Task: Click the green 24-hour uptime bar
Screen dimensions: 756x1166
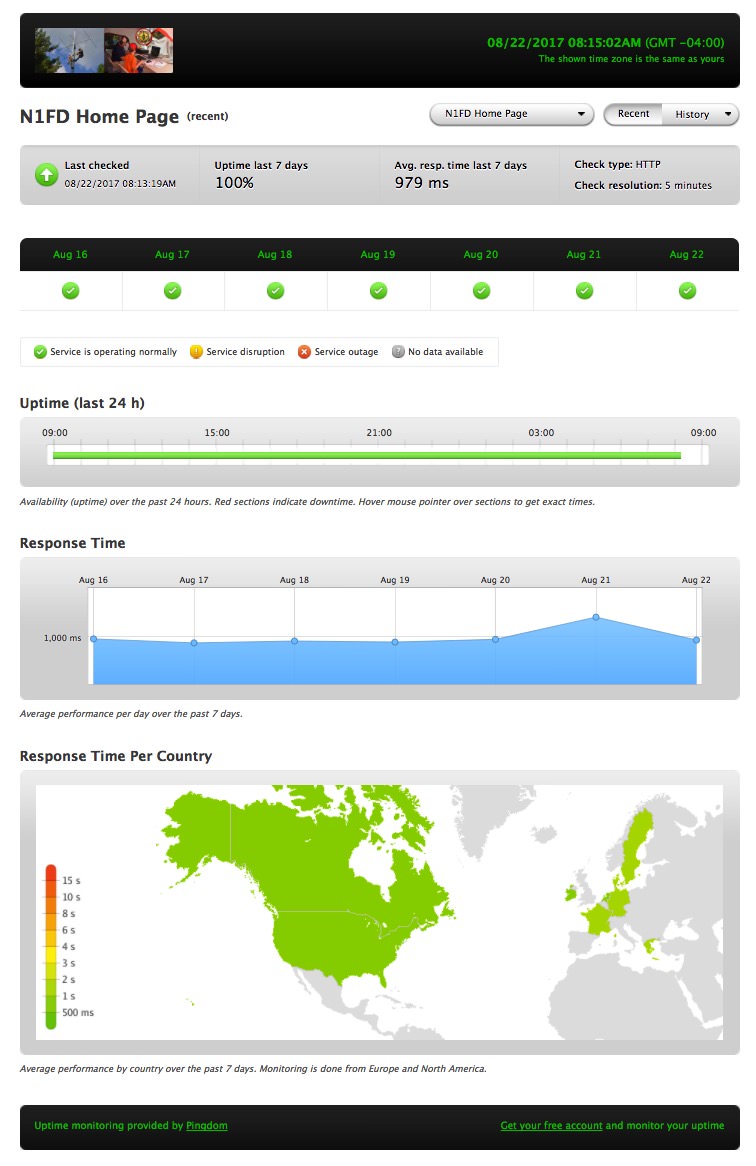Action: tap(366, 455)
